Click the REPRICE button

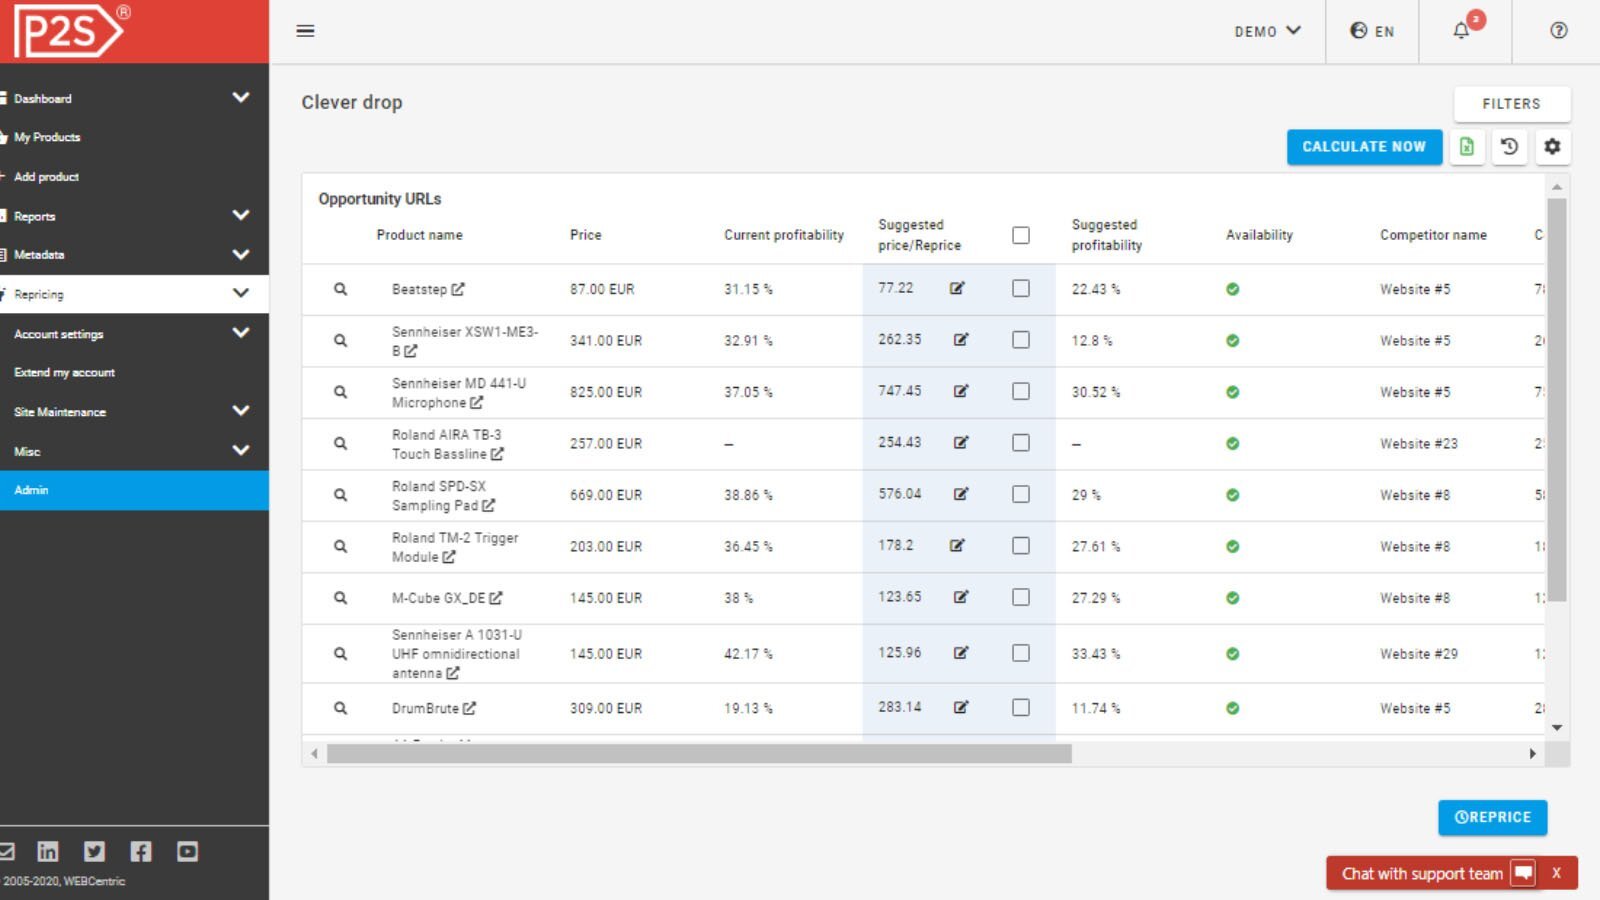[x=1492, y=817]
